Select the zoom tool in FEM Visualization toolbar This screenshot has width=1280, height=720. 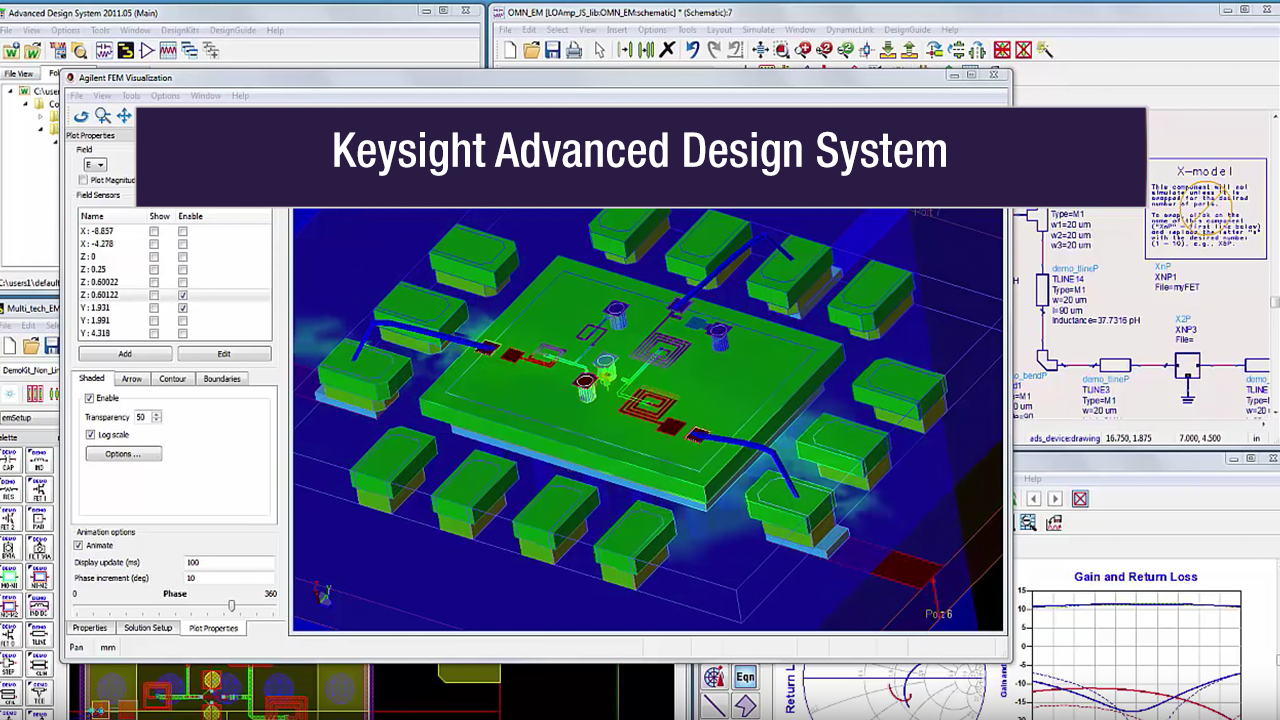pos(101,116)
